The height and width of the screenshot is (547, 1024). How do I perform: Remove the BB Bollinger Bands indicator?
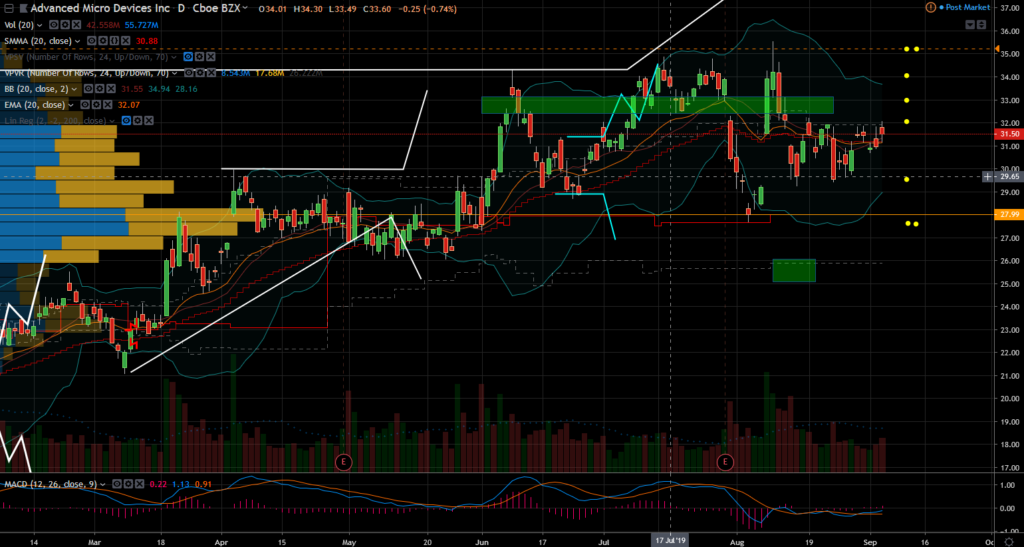111,89
